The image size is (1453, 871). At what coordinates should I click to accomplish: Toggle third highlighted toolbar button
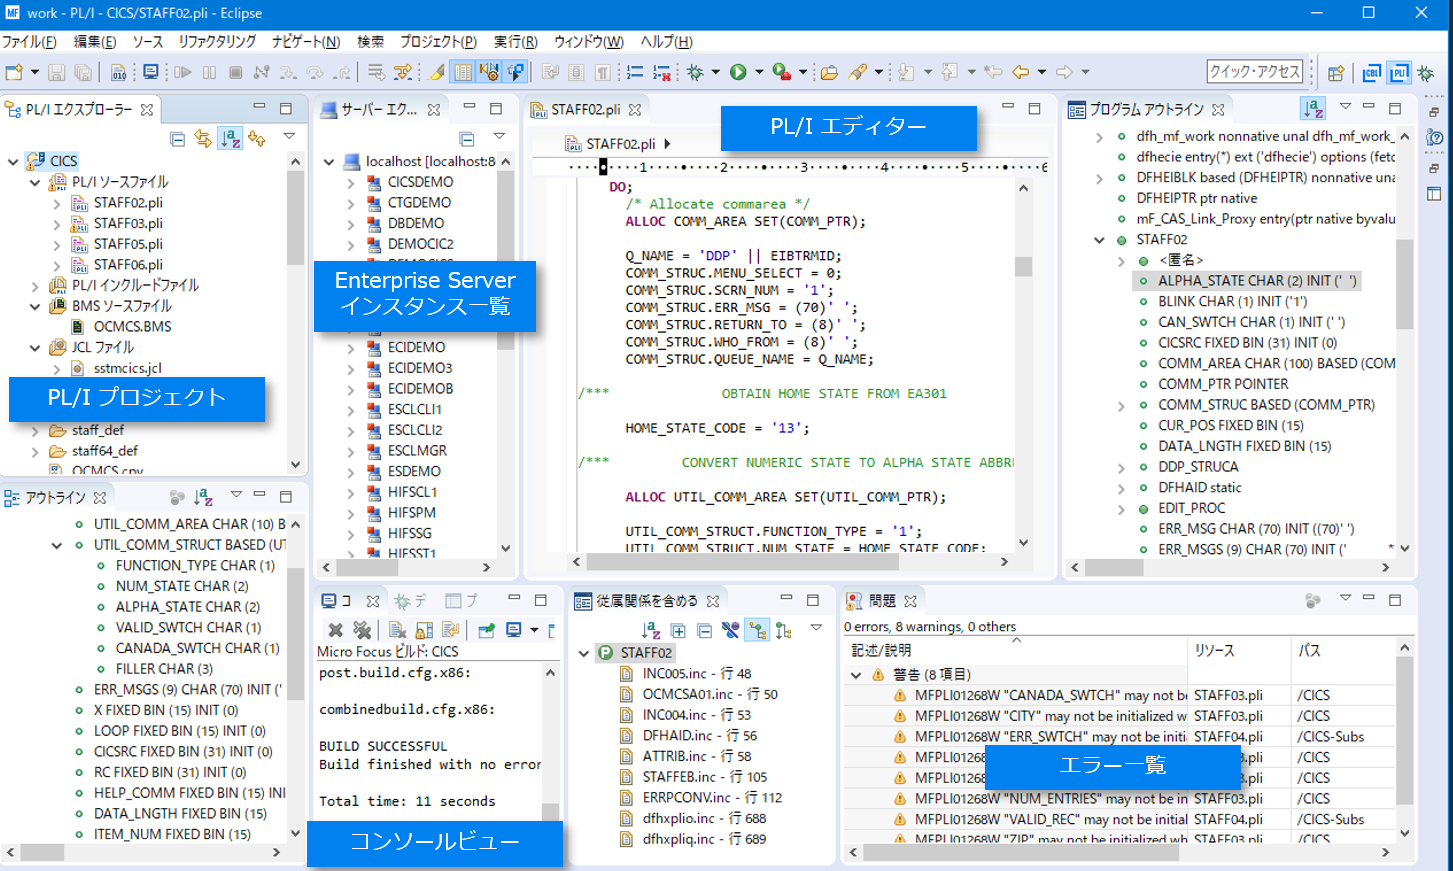pos(515,72)
